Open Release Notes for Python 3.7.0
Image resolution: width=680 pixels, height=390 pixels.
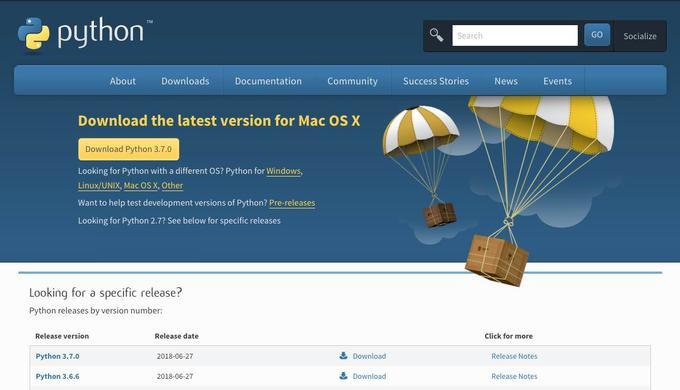coord(514,356)
